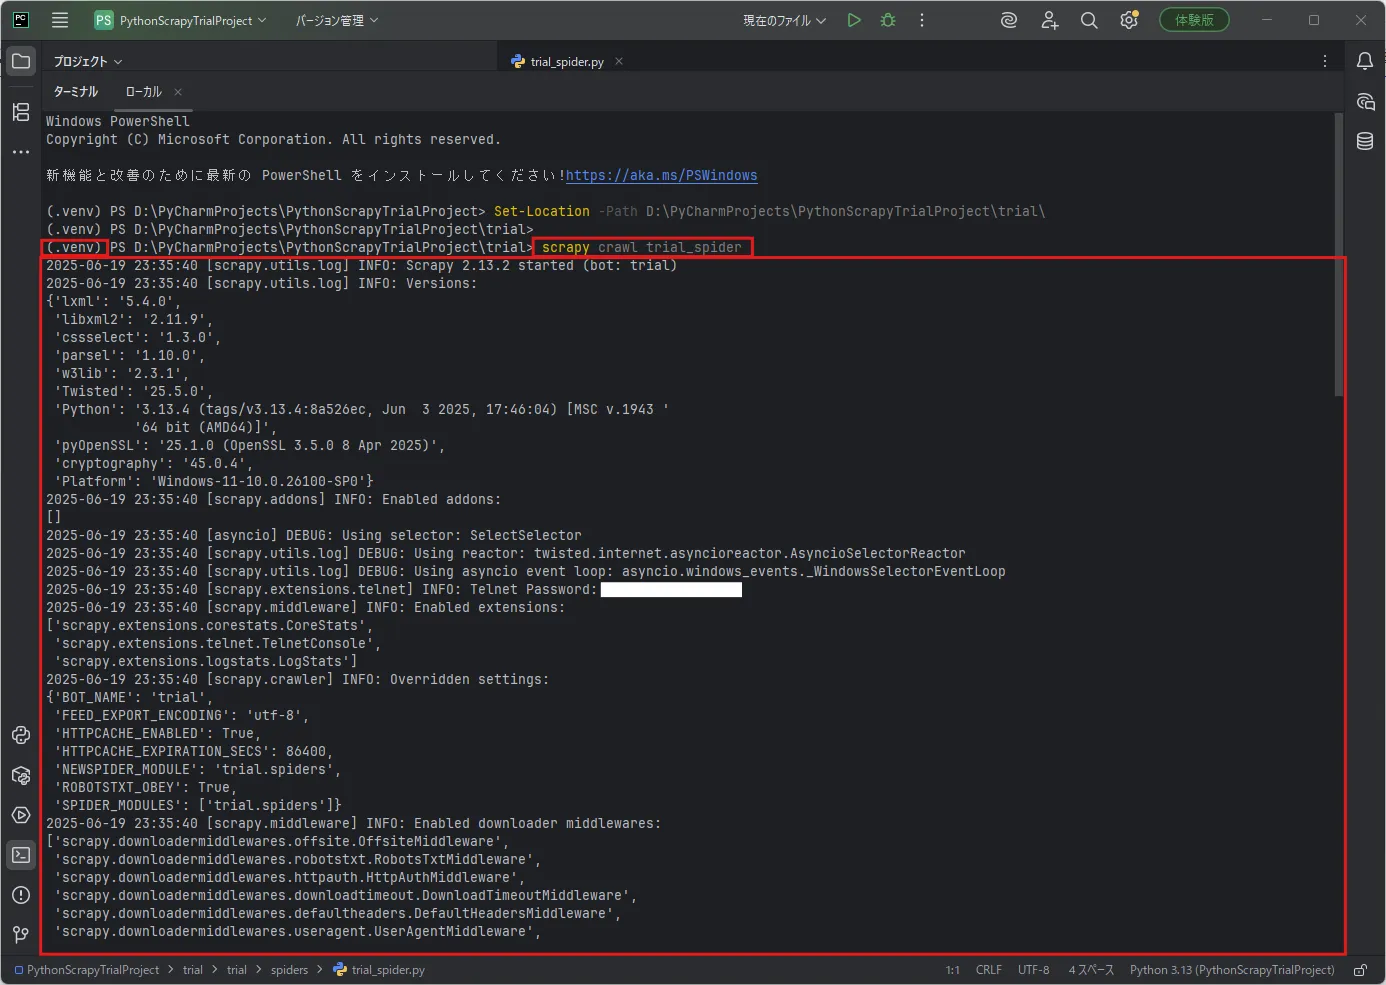Open Search Everywhere magnifier icon
The image size is (1386, 985).
[1089, 20]
